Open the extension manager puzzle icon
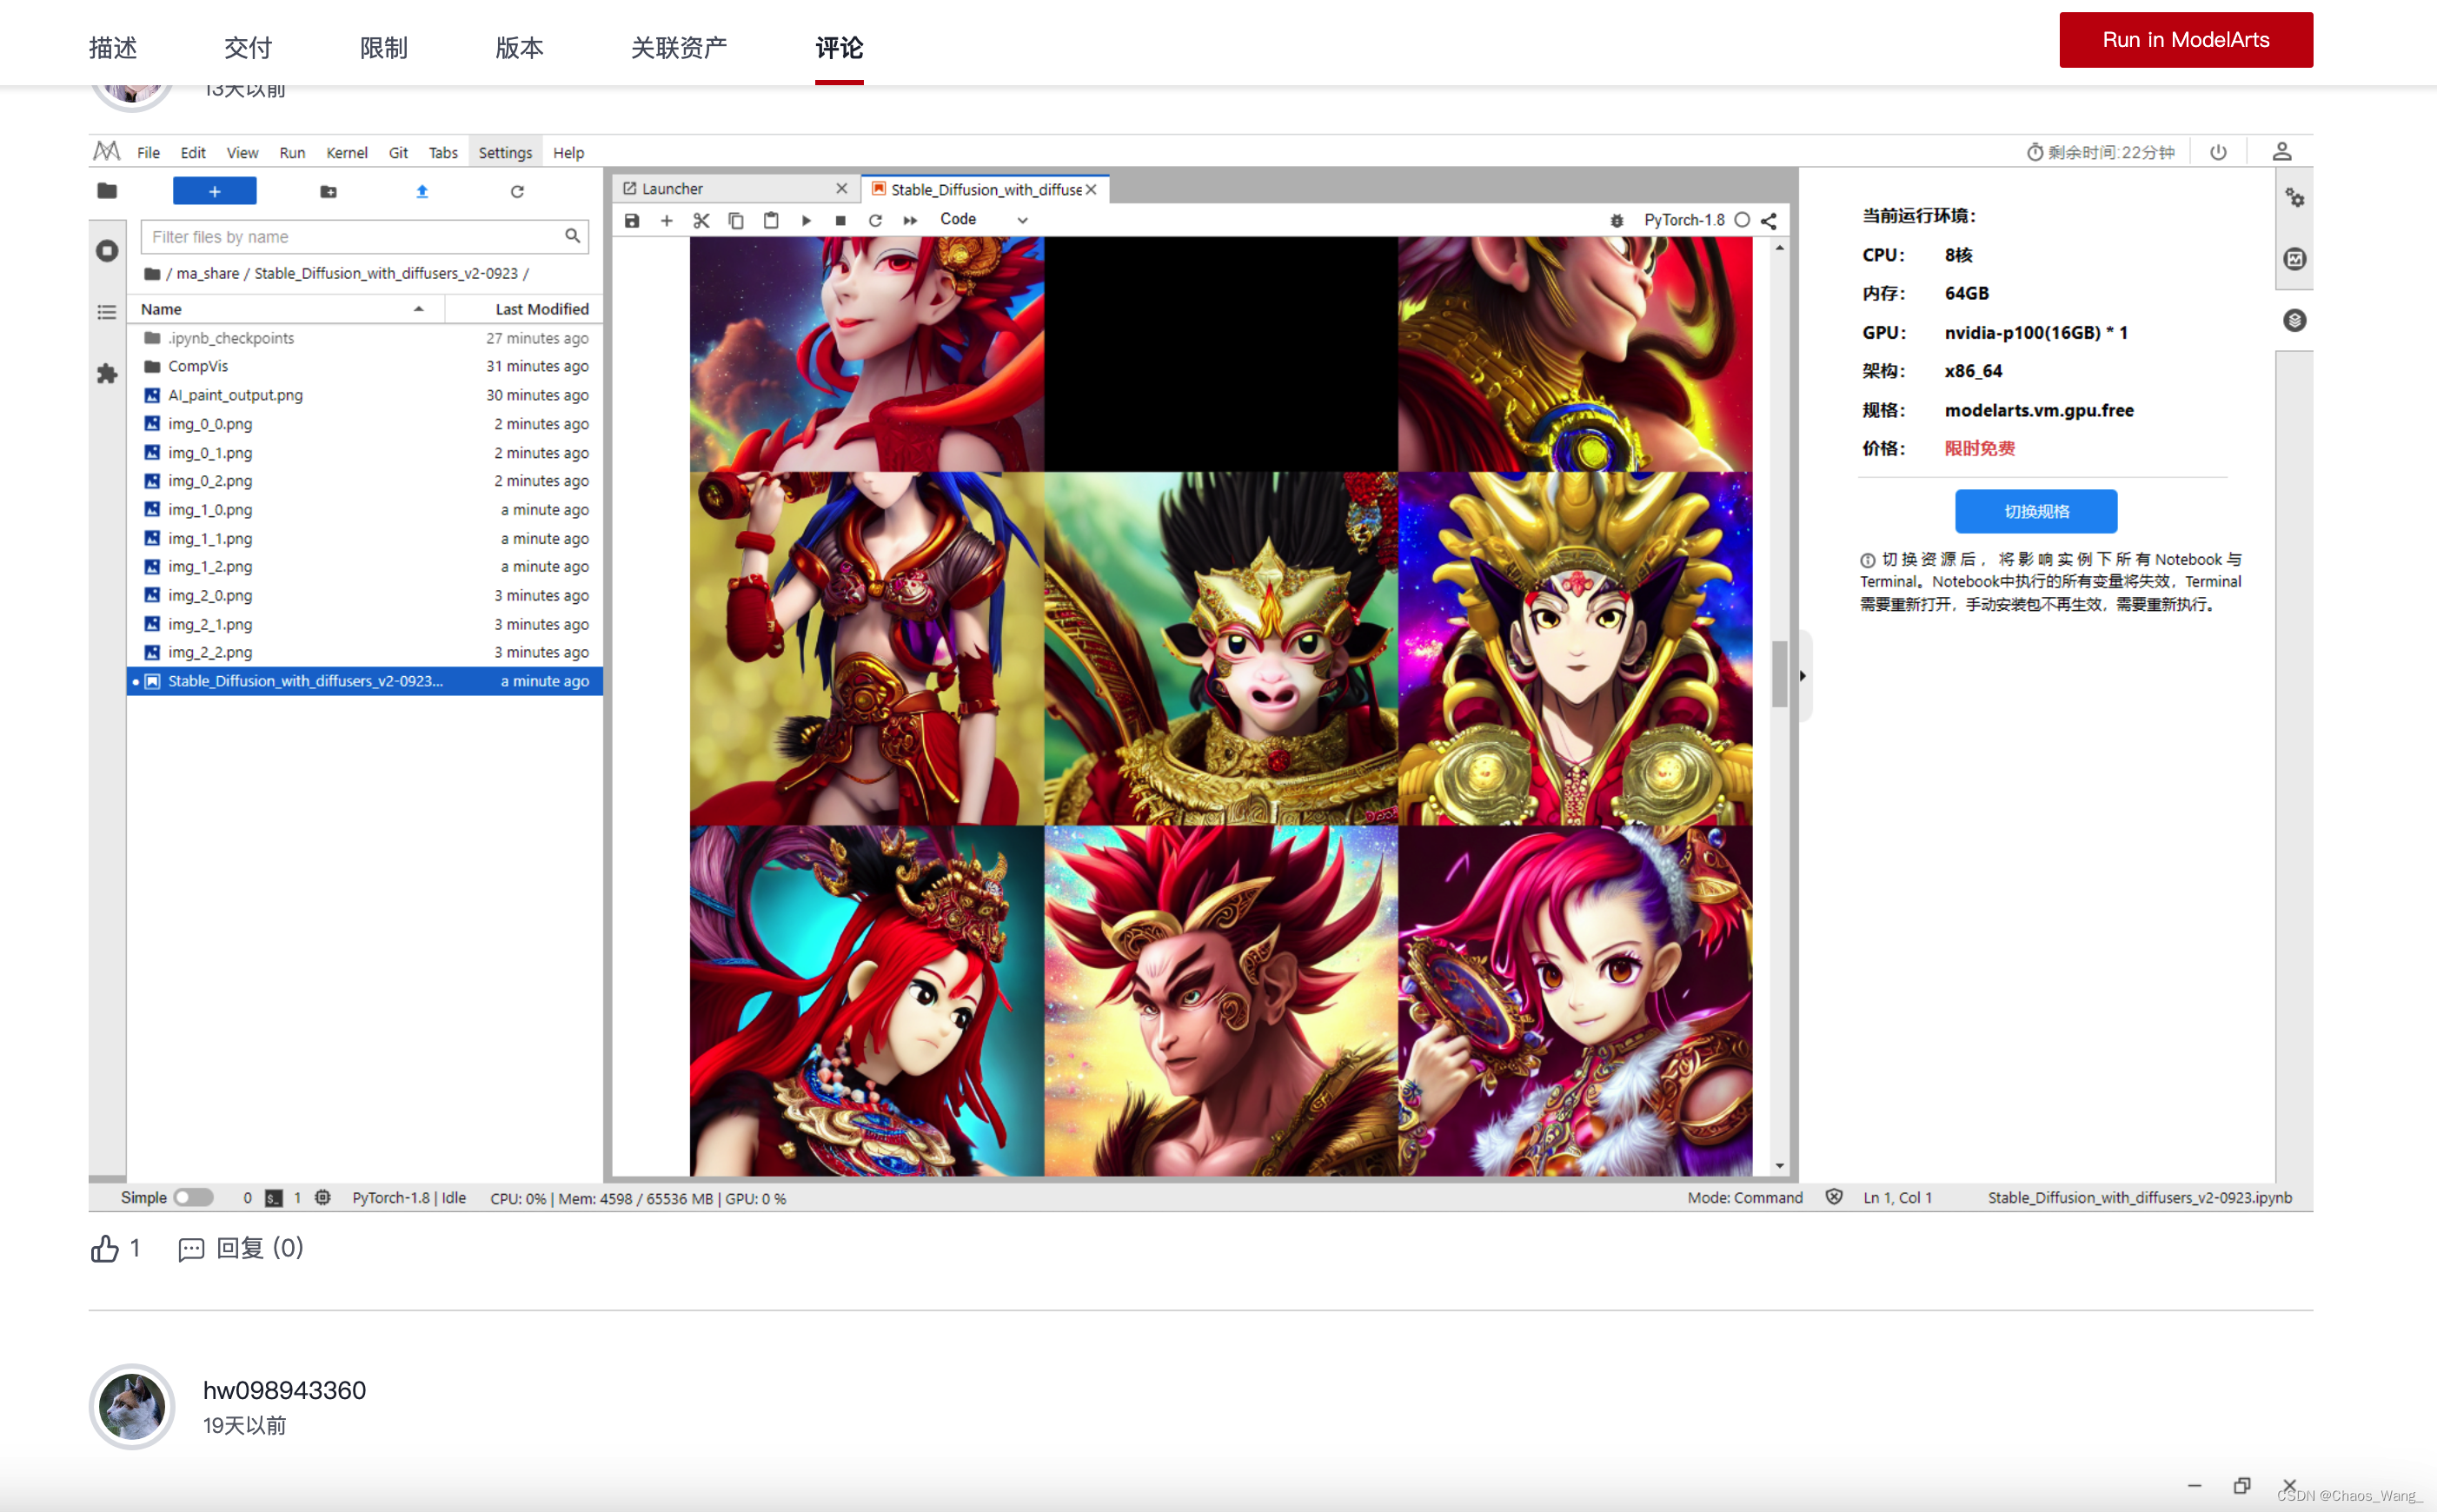 (107, 374)
